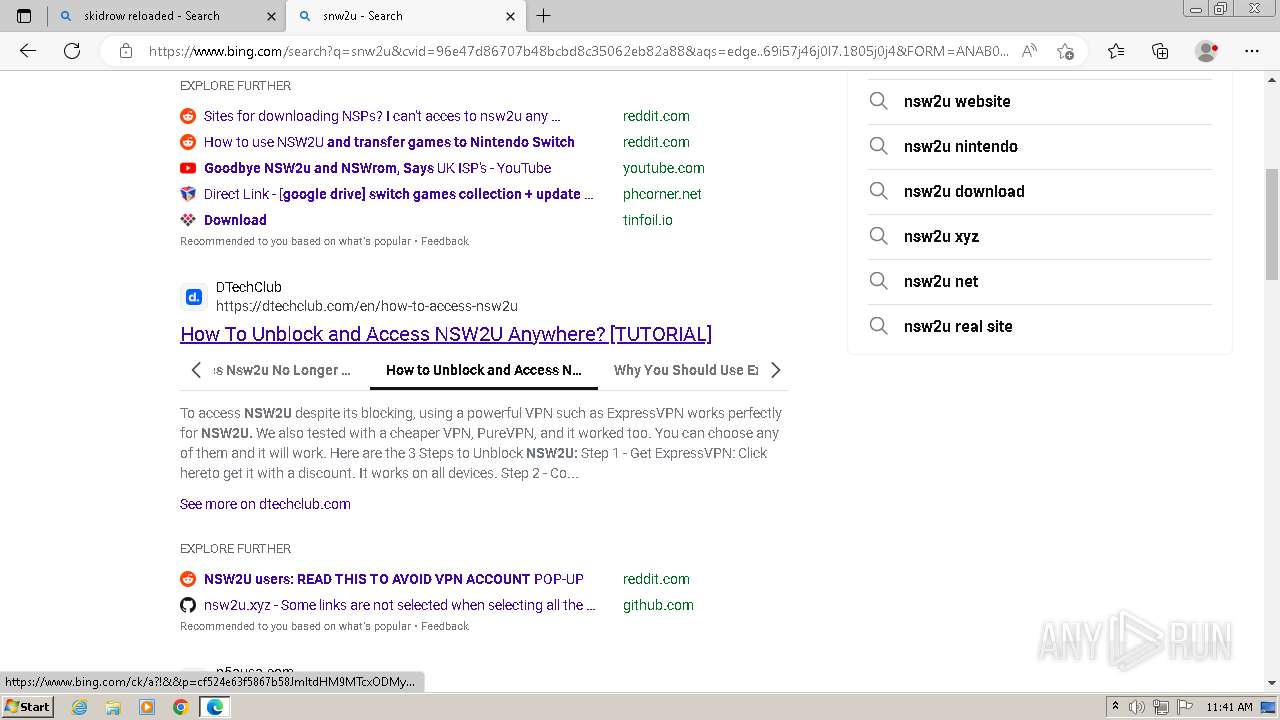
Task: Open See more on dtechclub.com
Action: click(x=265, y=504)
